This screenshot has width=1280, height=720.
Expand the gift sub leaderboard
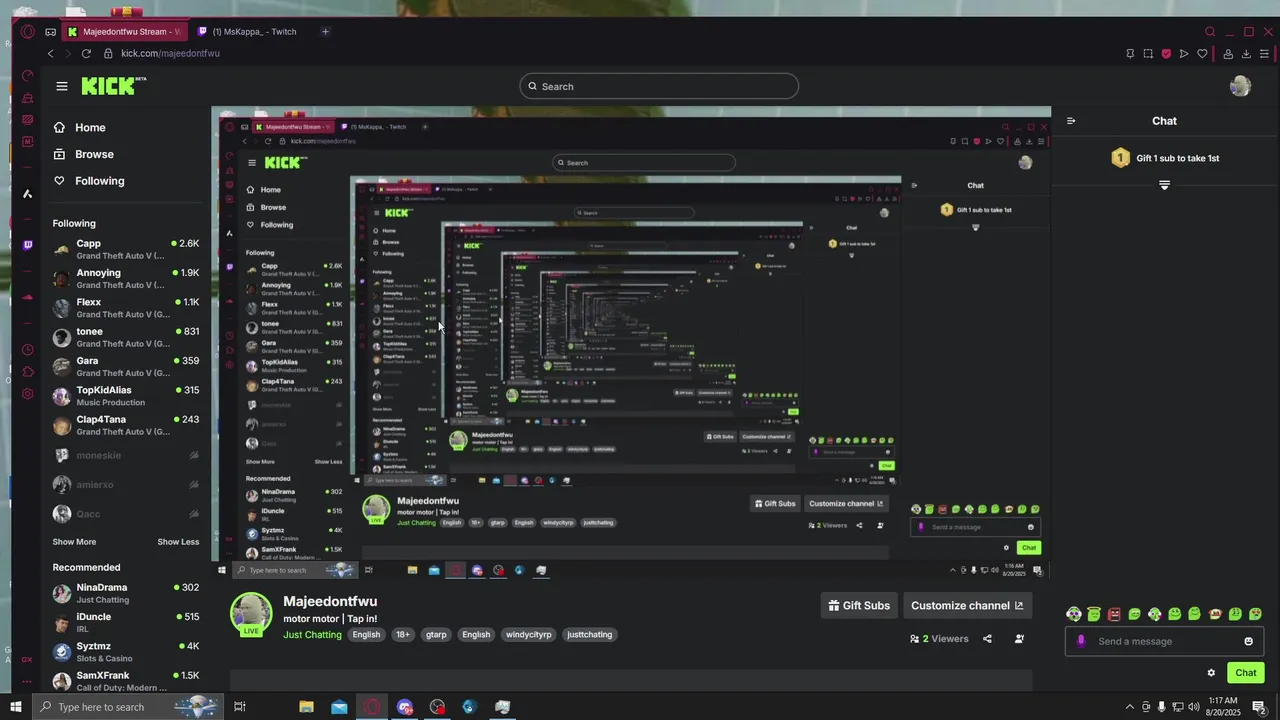1164,185
